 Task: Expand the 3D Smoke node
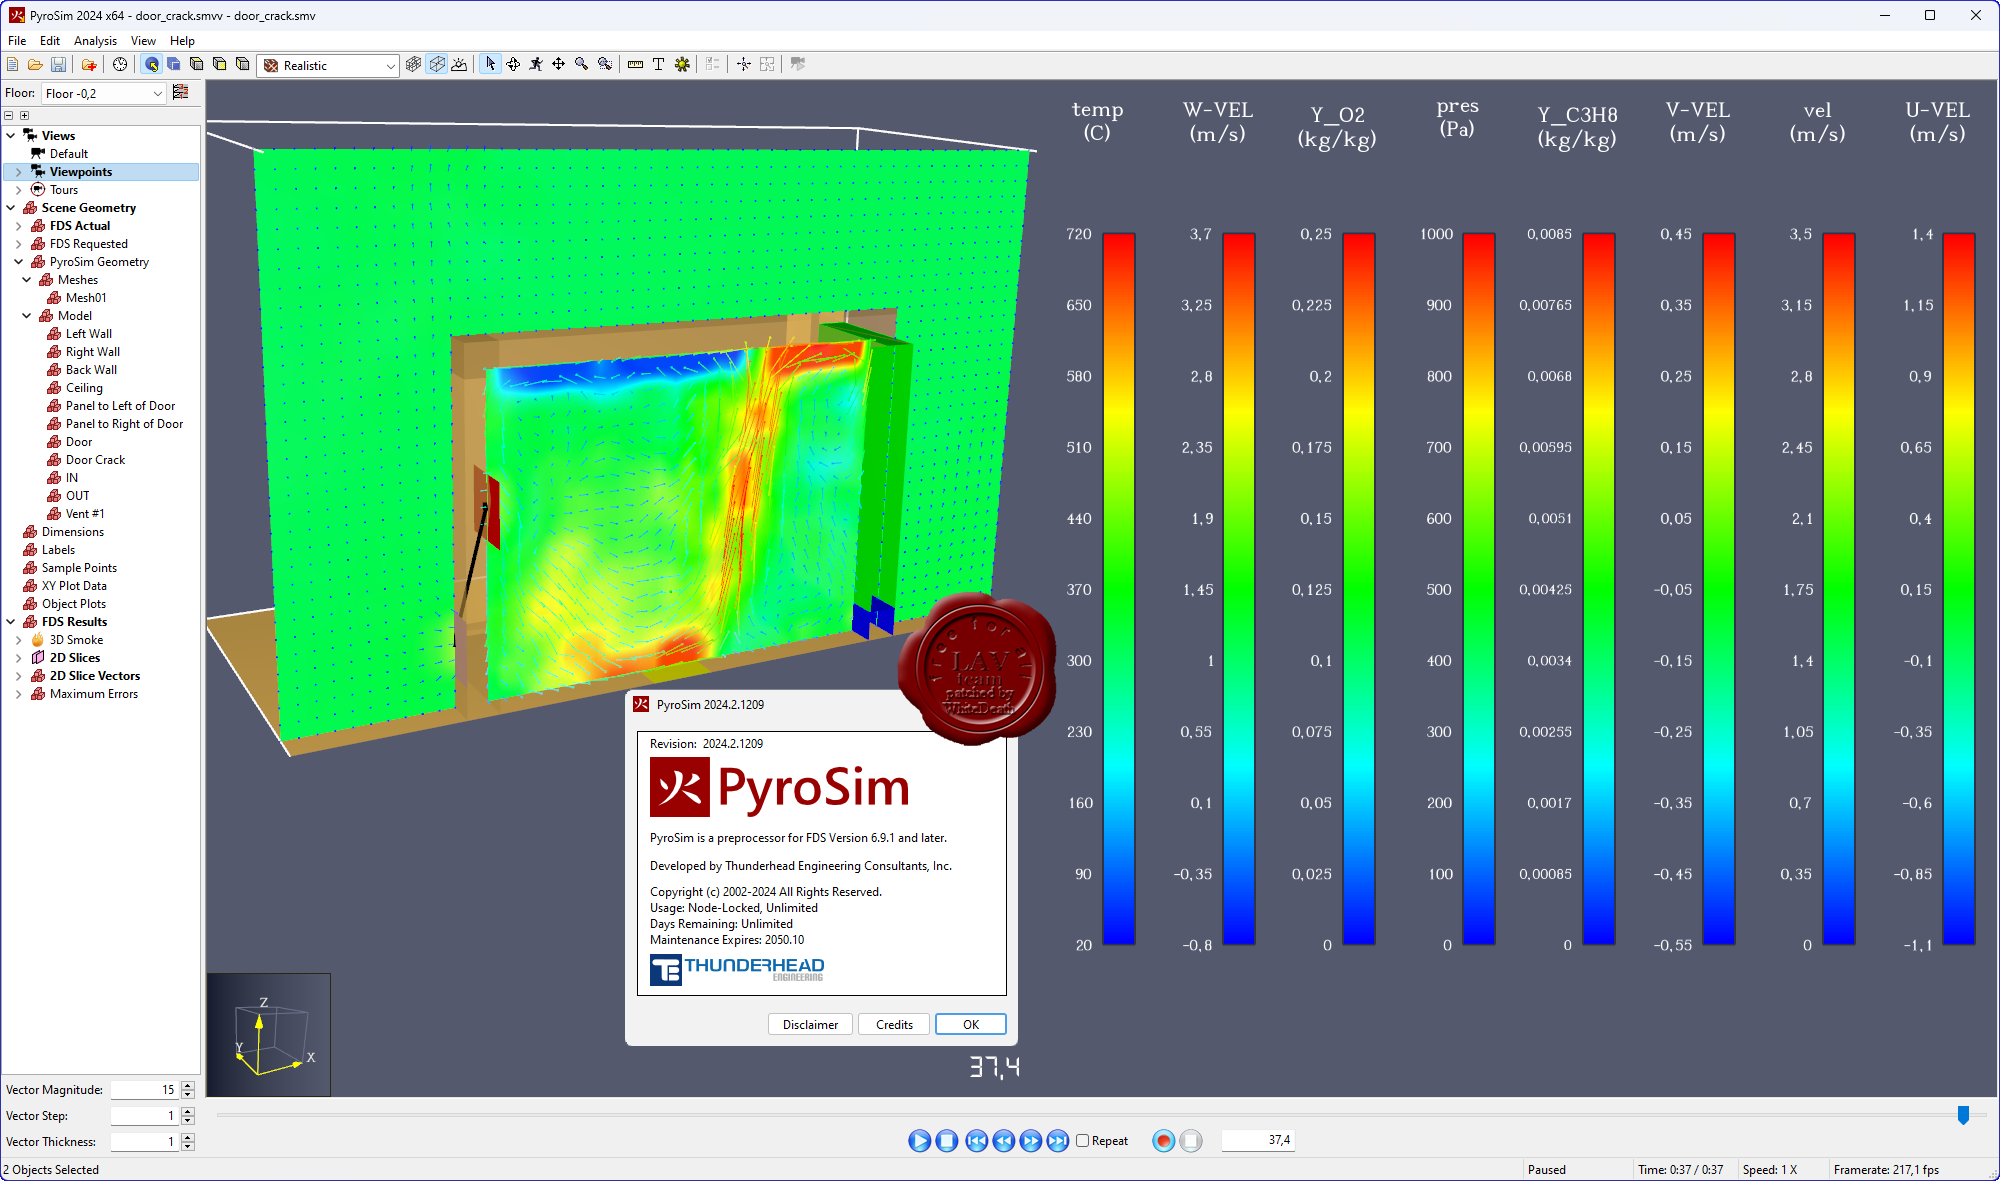point(18,640)
